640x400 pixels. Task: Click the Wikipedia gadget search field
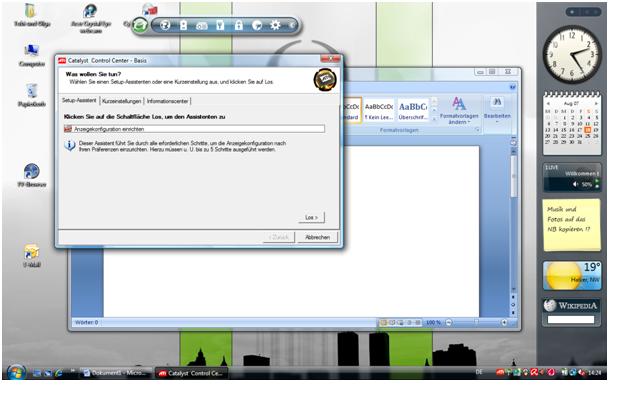click(x=571, y=320)
